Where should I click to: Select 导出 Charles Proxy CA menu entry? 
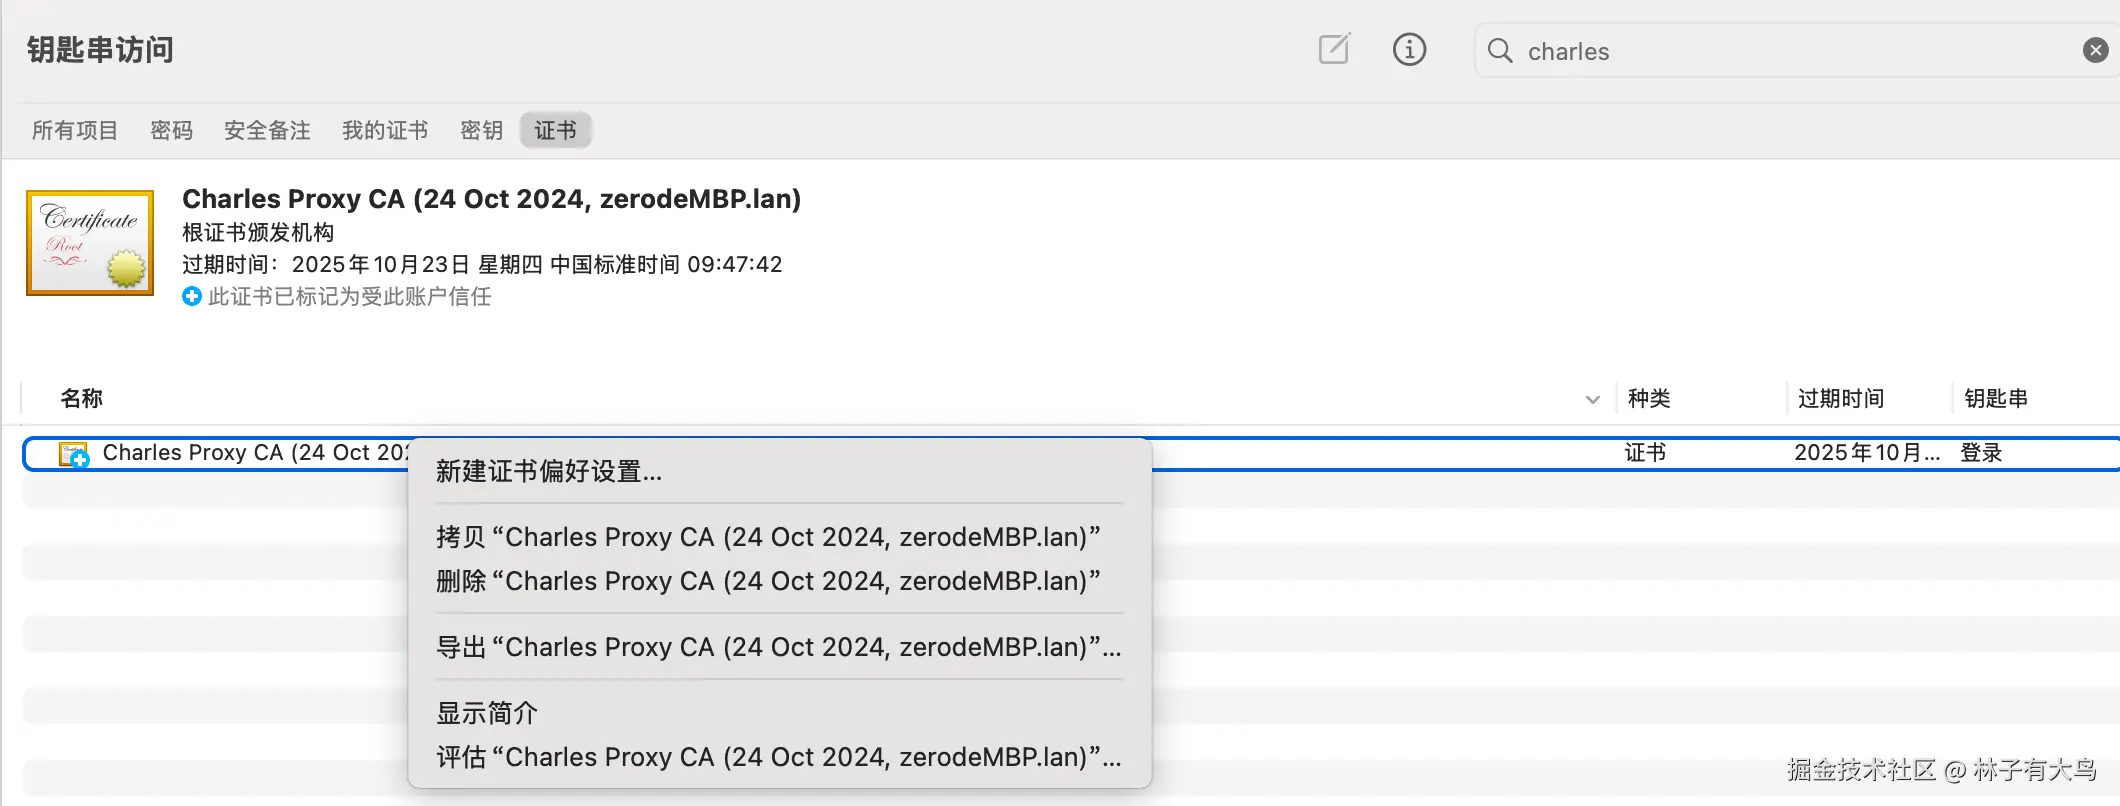(x=777, y=647)
